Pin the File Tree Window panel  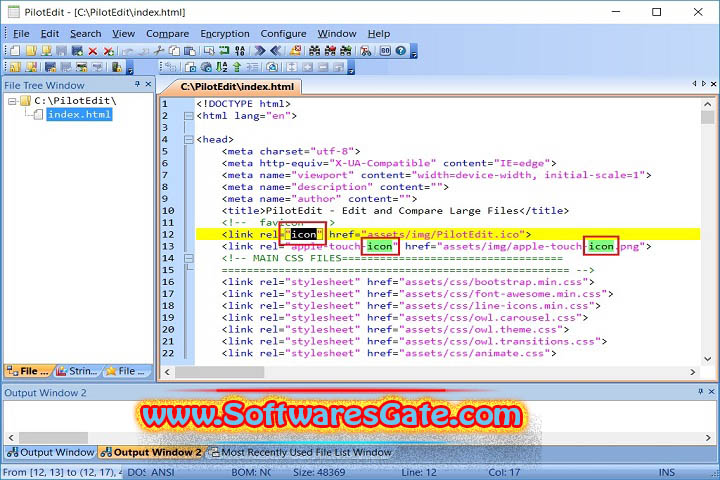(137, 84)
